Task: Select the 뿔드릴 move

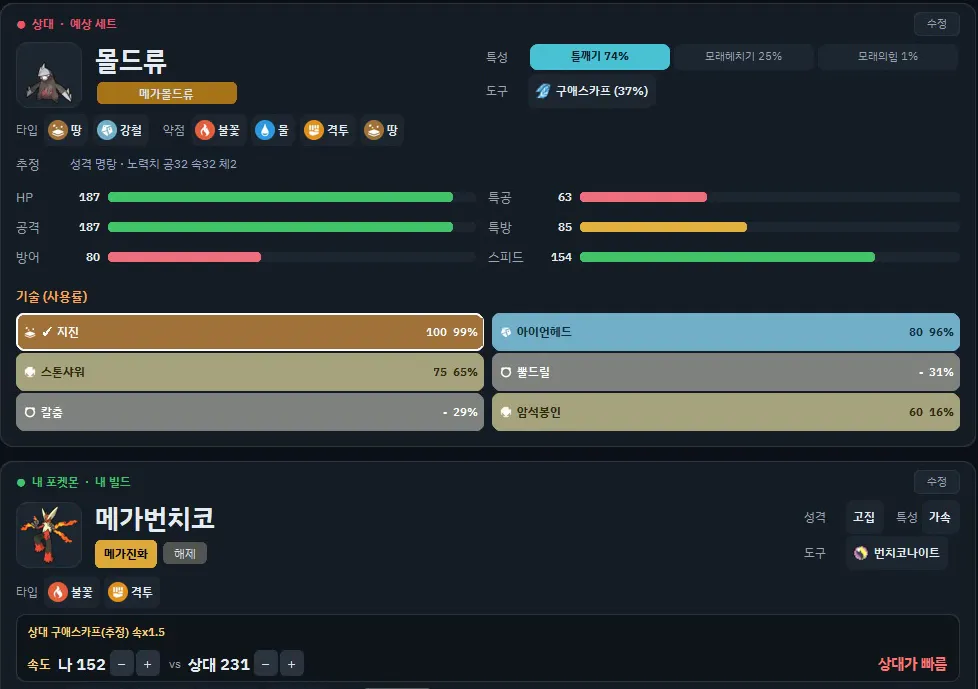Action: pyautogui.click(x=725, y=372)
